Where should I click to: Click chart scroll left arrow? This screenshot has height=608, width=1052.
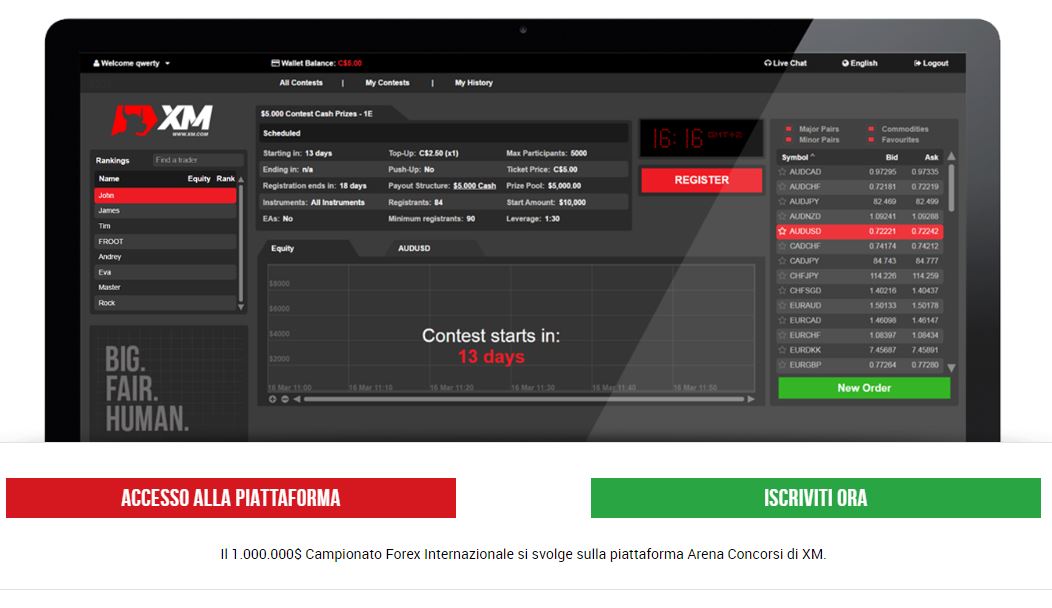(x=297, y=399)
